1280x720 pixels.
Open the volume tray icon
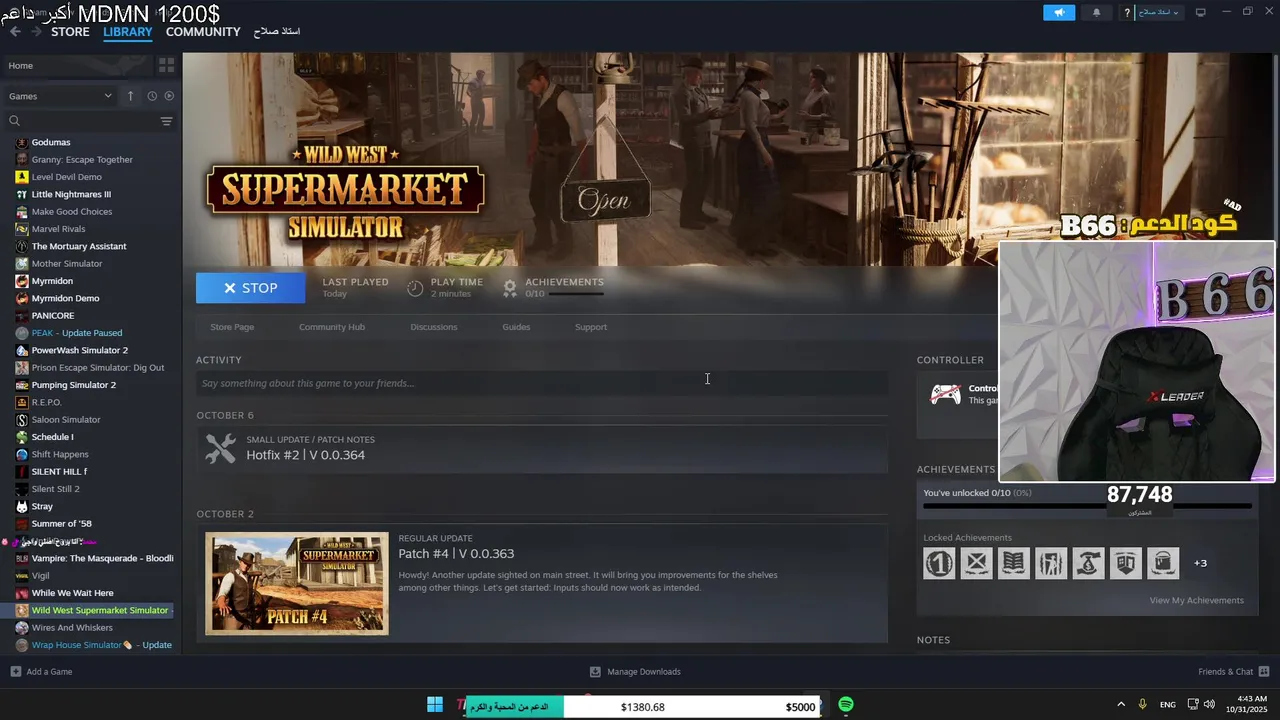[x=1210, y=705]
